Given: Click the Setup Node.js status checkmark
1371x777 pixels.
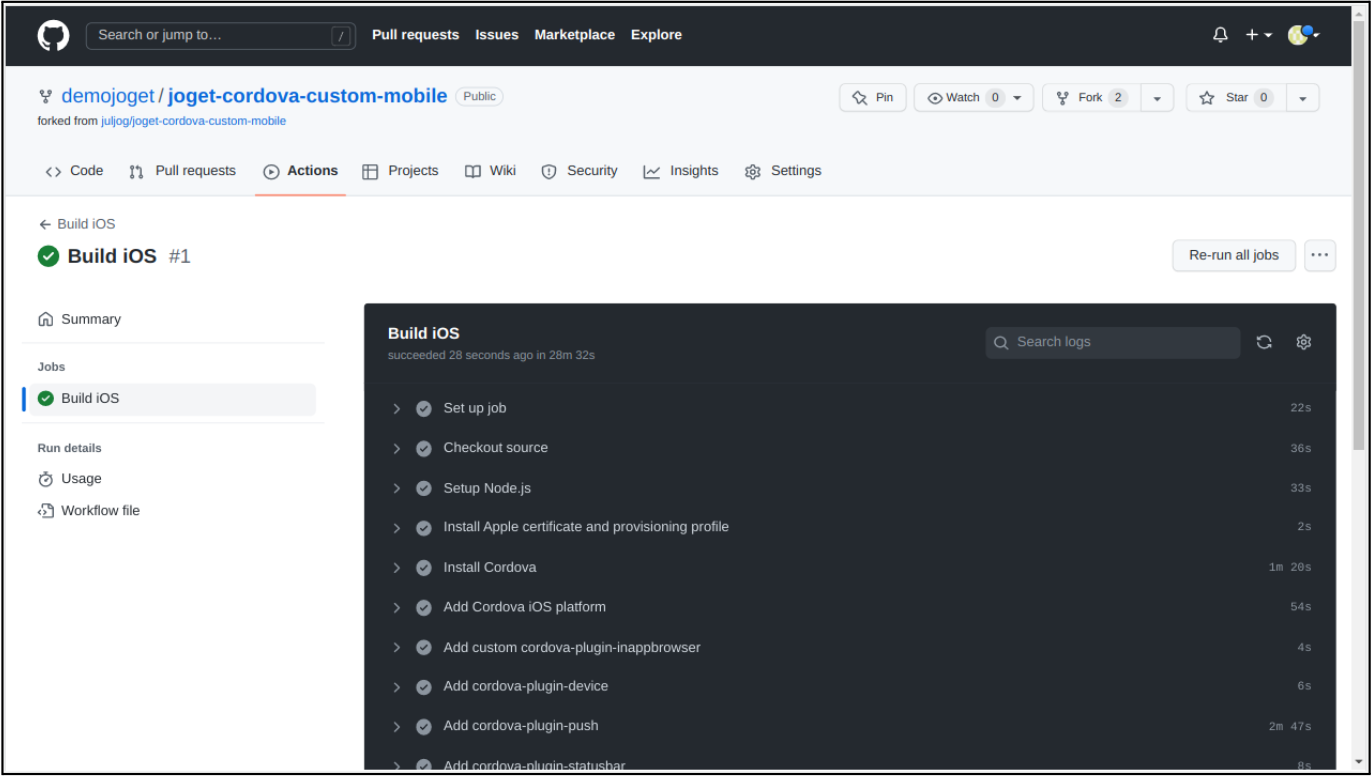Looking at the screenshot, I should click(424, 488).
